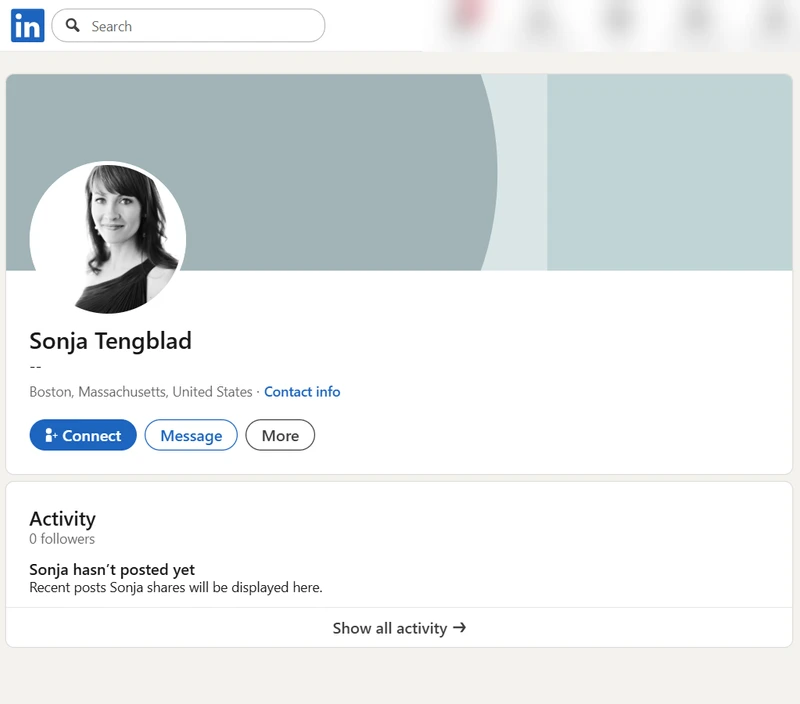Viewport: 800px width, 704px height.
Task: Click the LinkedIn logo icon
Action: 28,26
